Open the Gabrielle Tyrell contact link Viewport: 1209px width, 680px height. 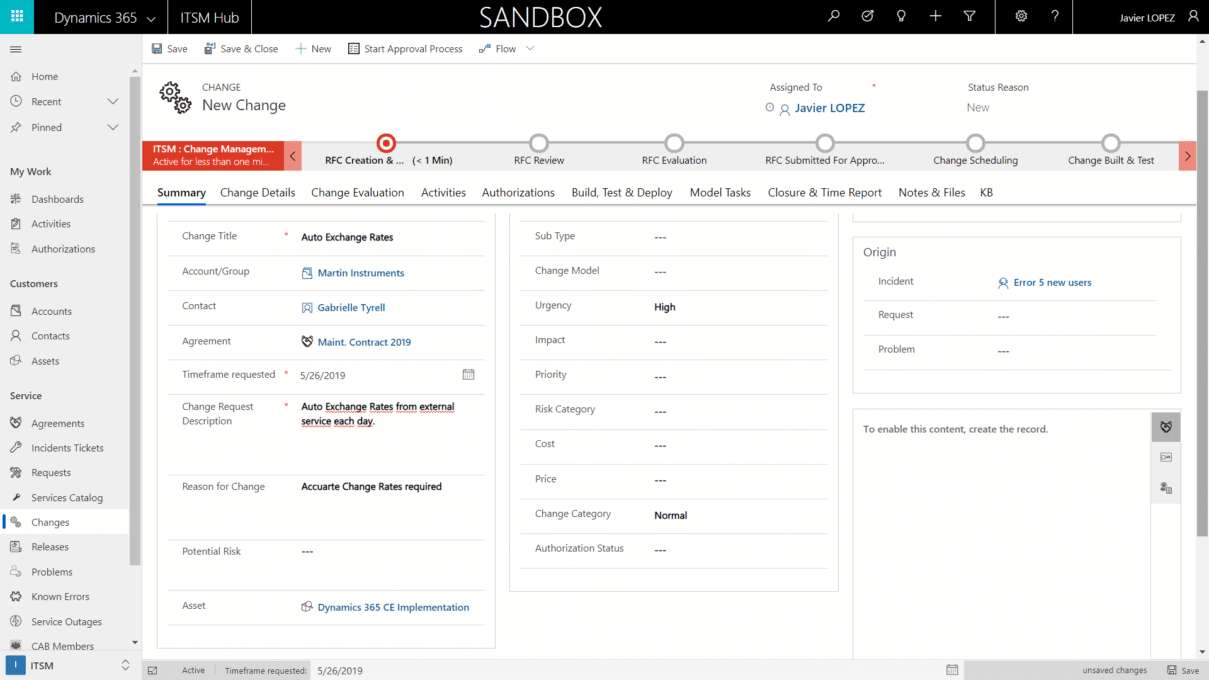pos(351,308)
